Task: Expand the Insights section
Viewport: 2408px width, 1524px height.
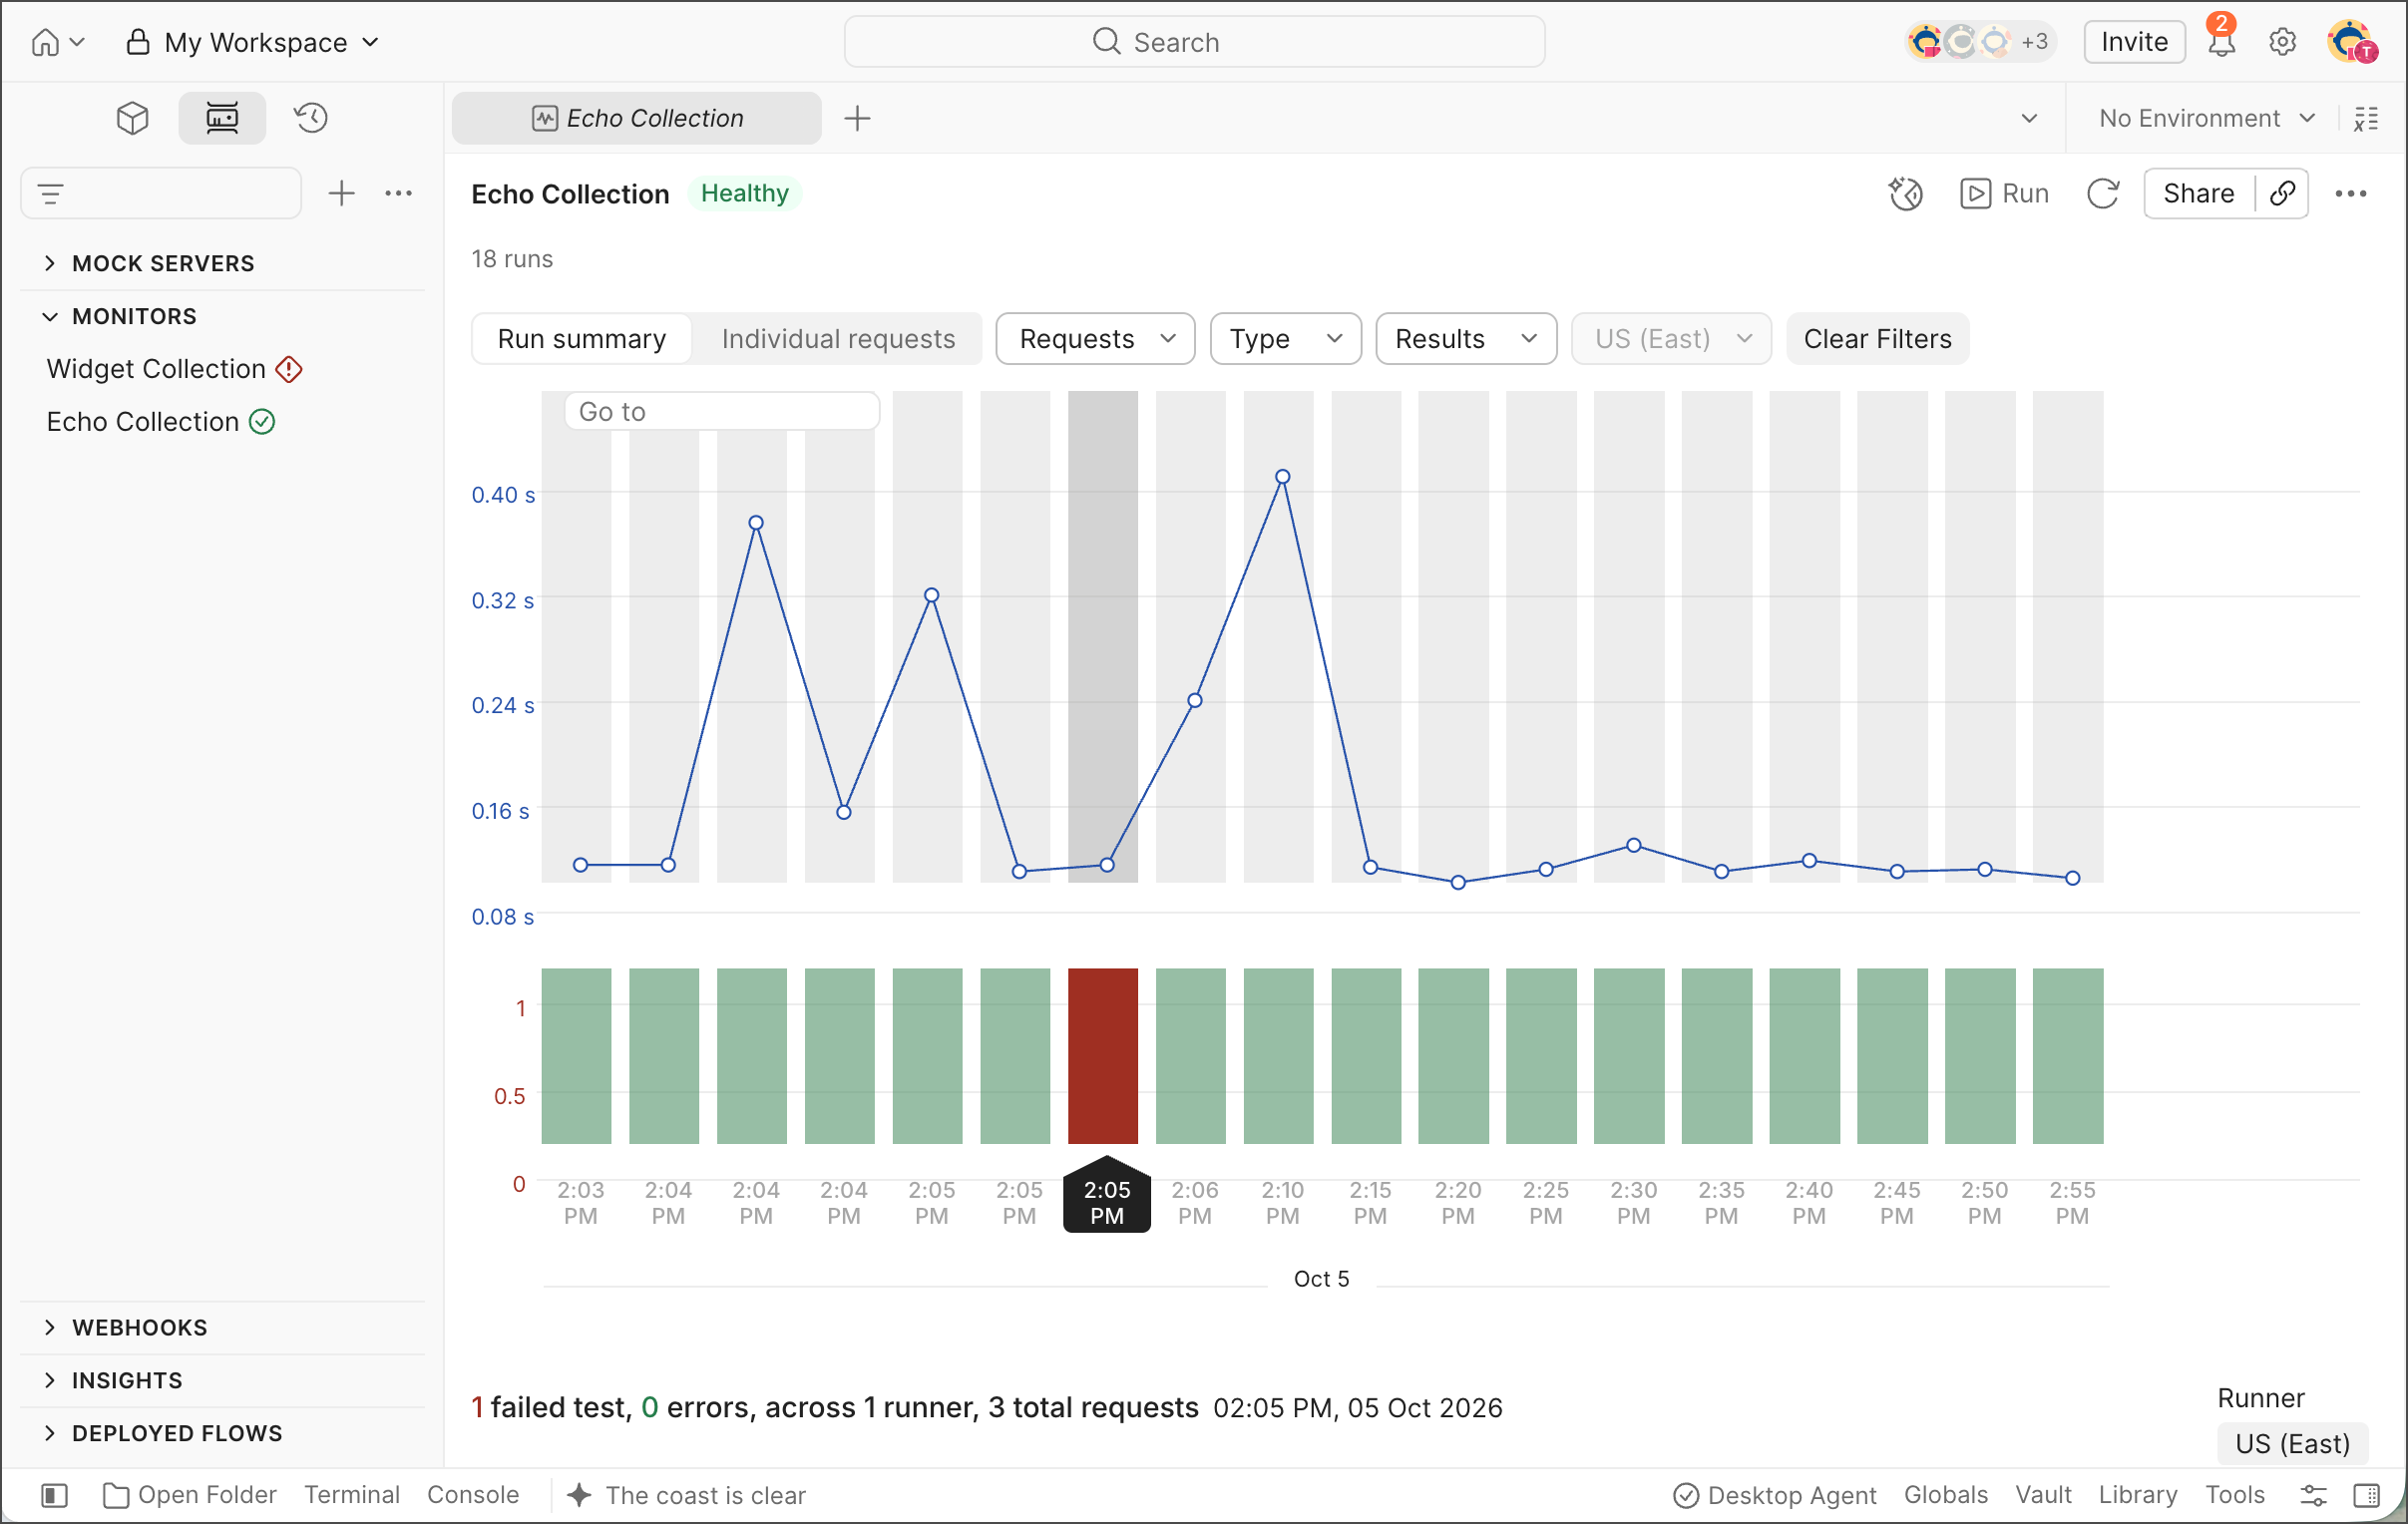Action: (114, 1381)
